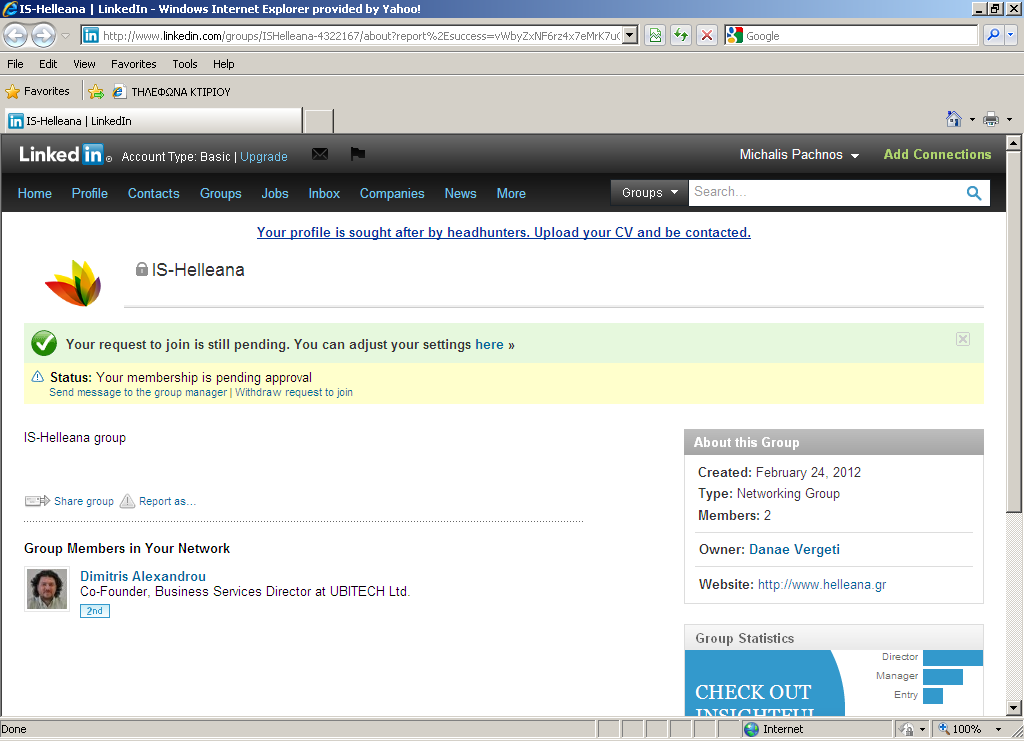Click Send message to the group manager
This screenshot has height=741, width=1024.
click(x=138, y=392)
